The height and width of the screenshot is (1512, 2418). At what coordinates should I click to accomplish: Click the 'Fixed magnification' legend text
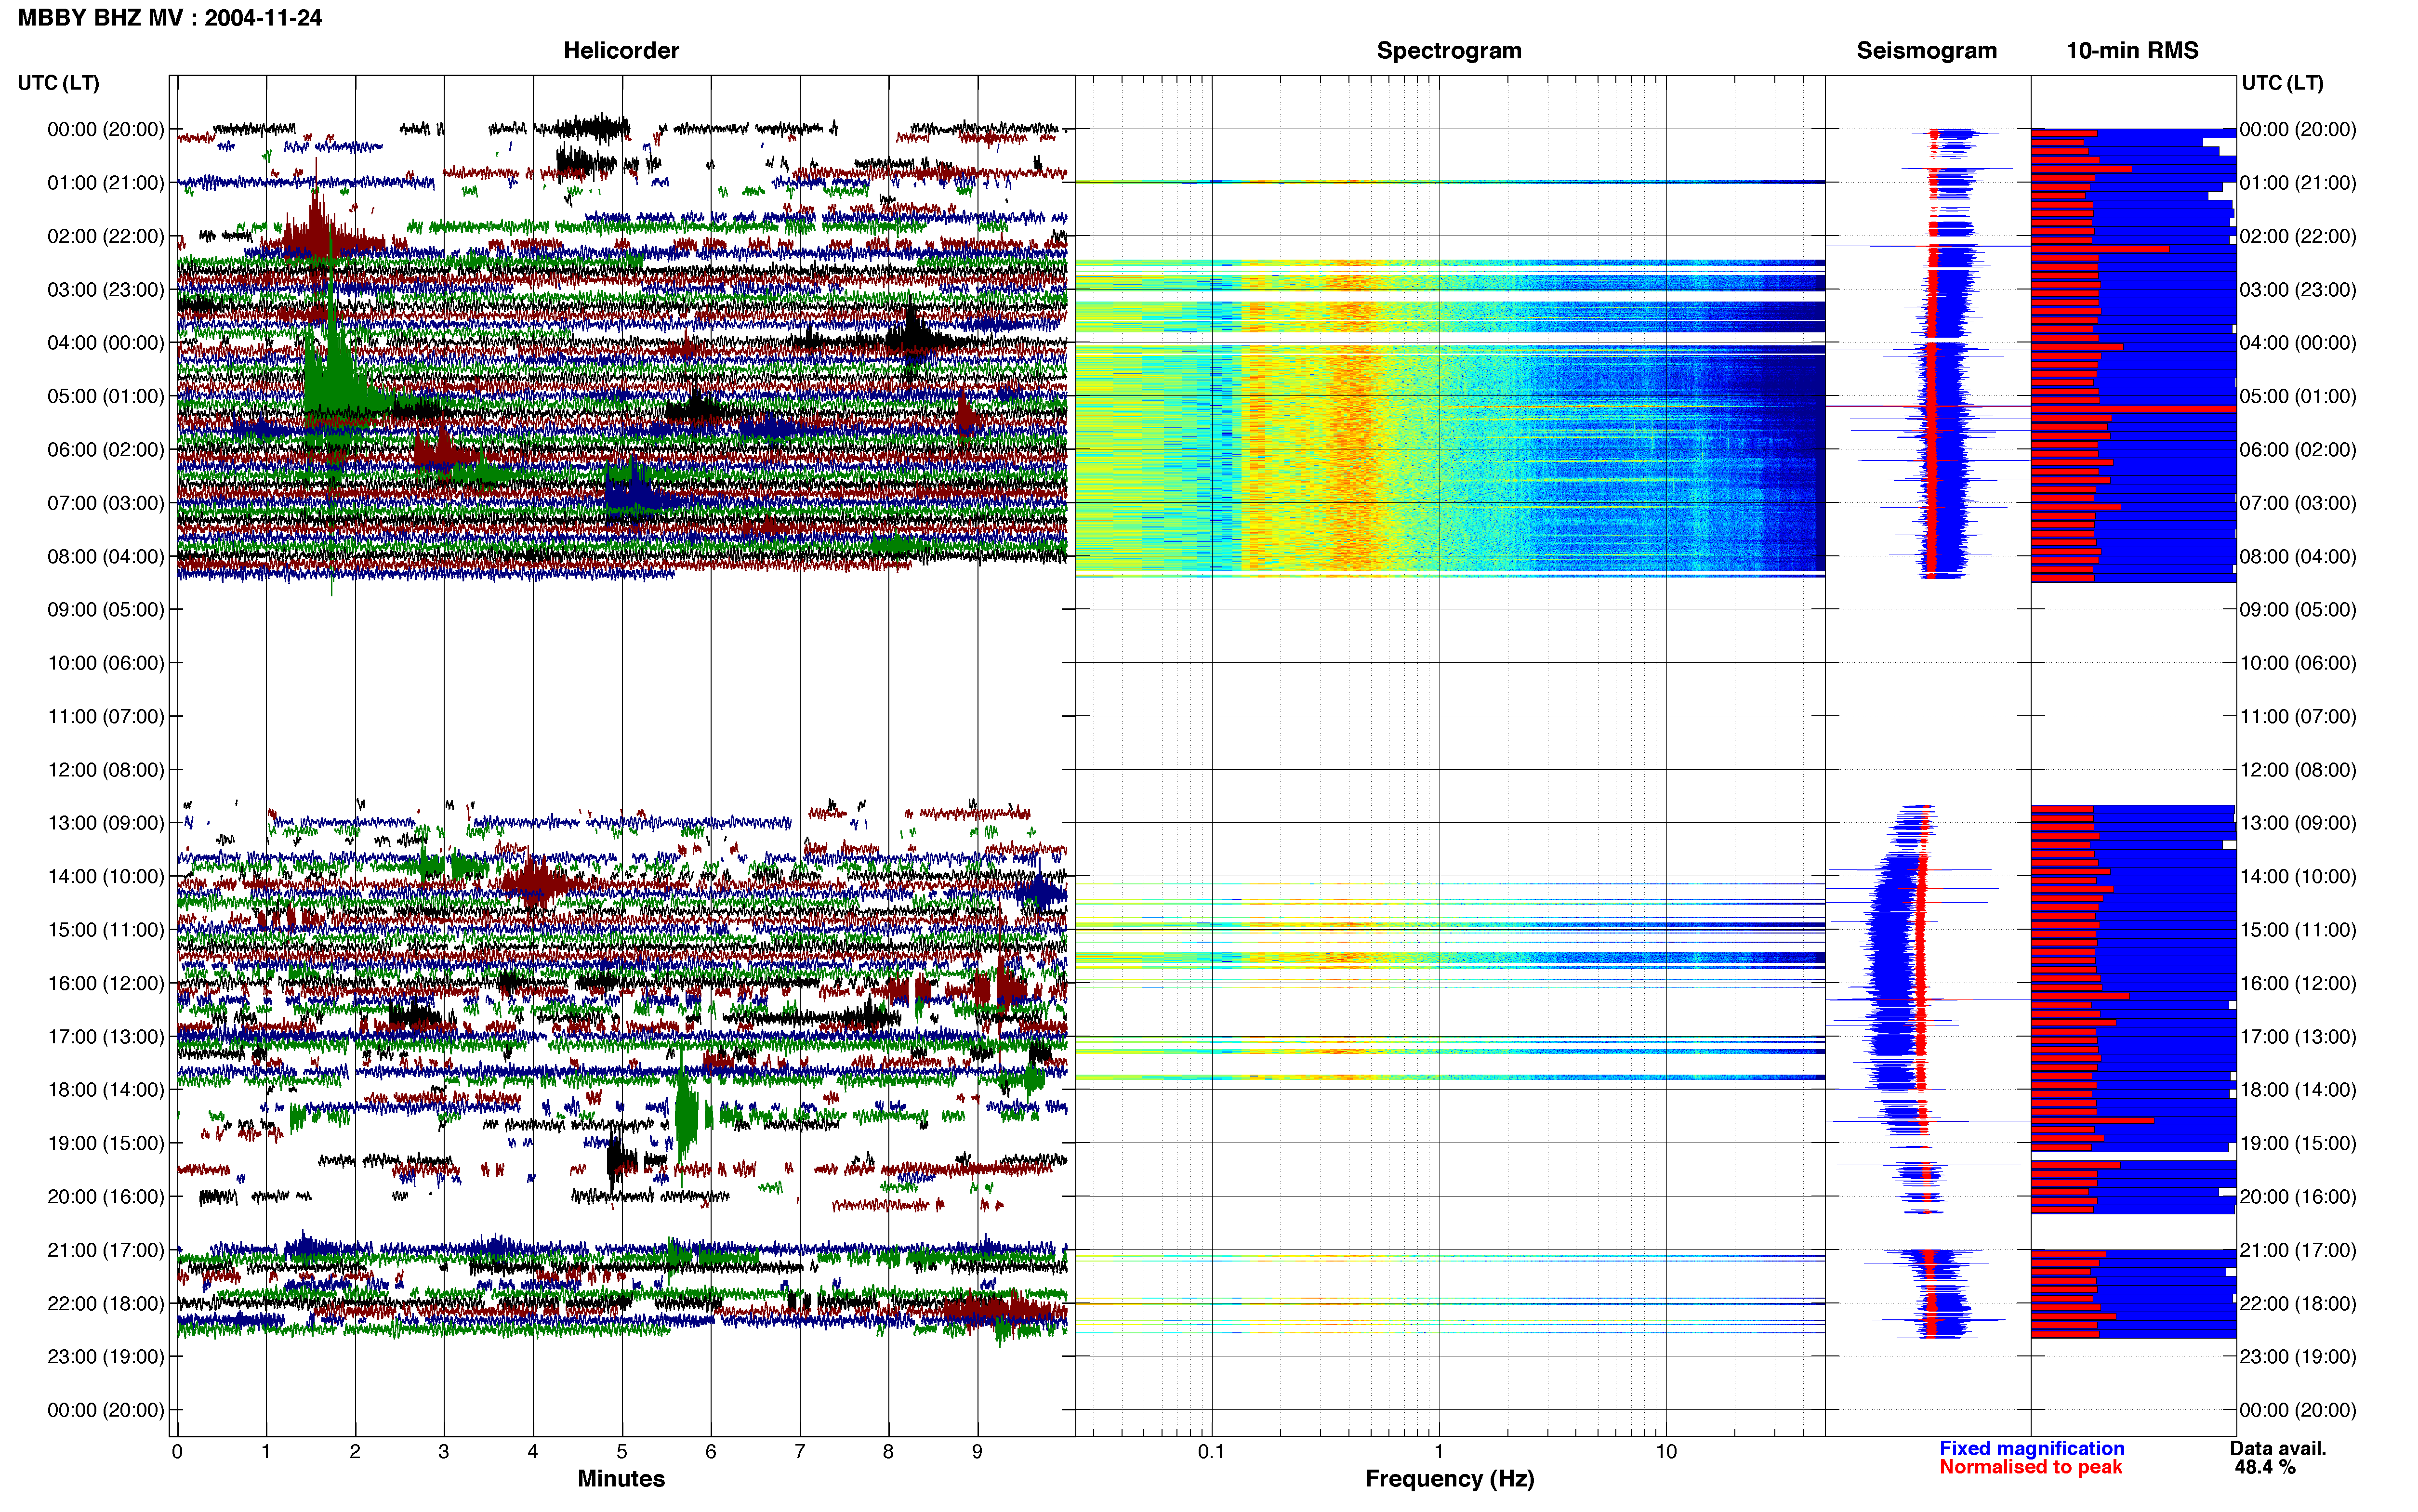tap(2032, 1448)
